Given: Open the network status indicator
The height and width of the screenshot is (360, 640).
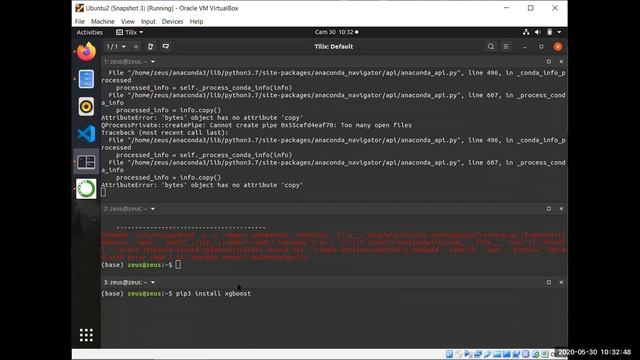Looking at the screenshot, I should coord(526,32).
